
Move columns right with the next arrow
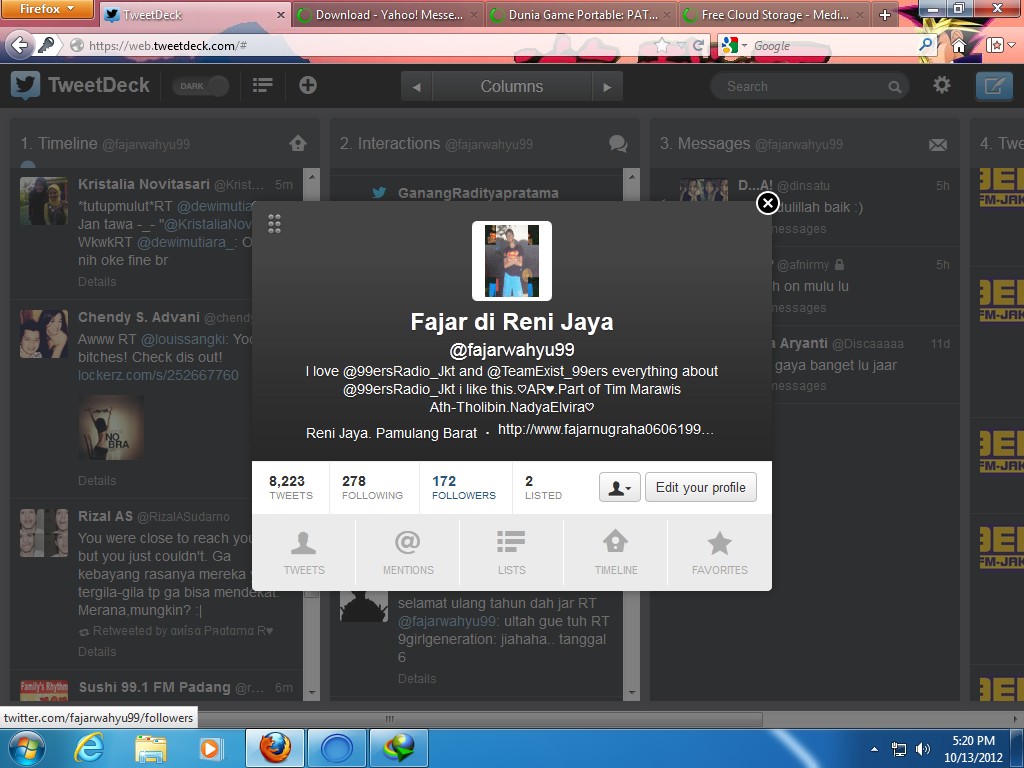607,86
